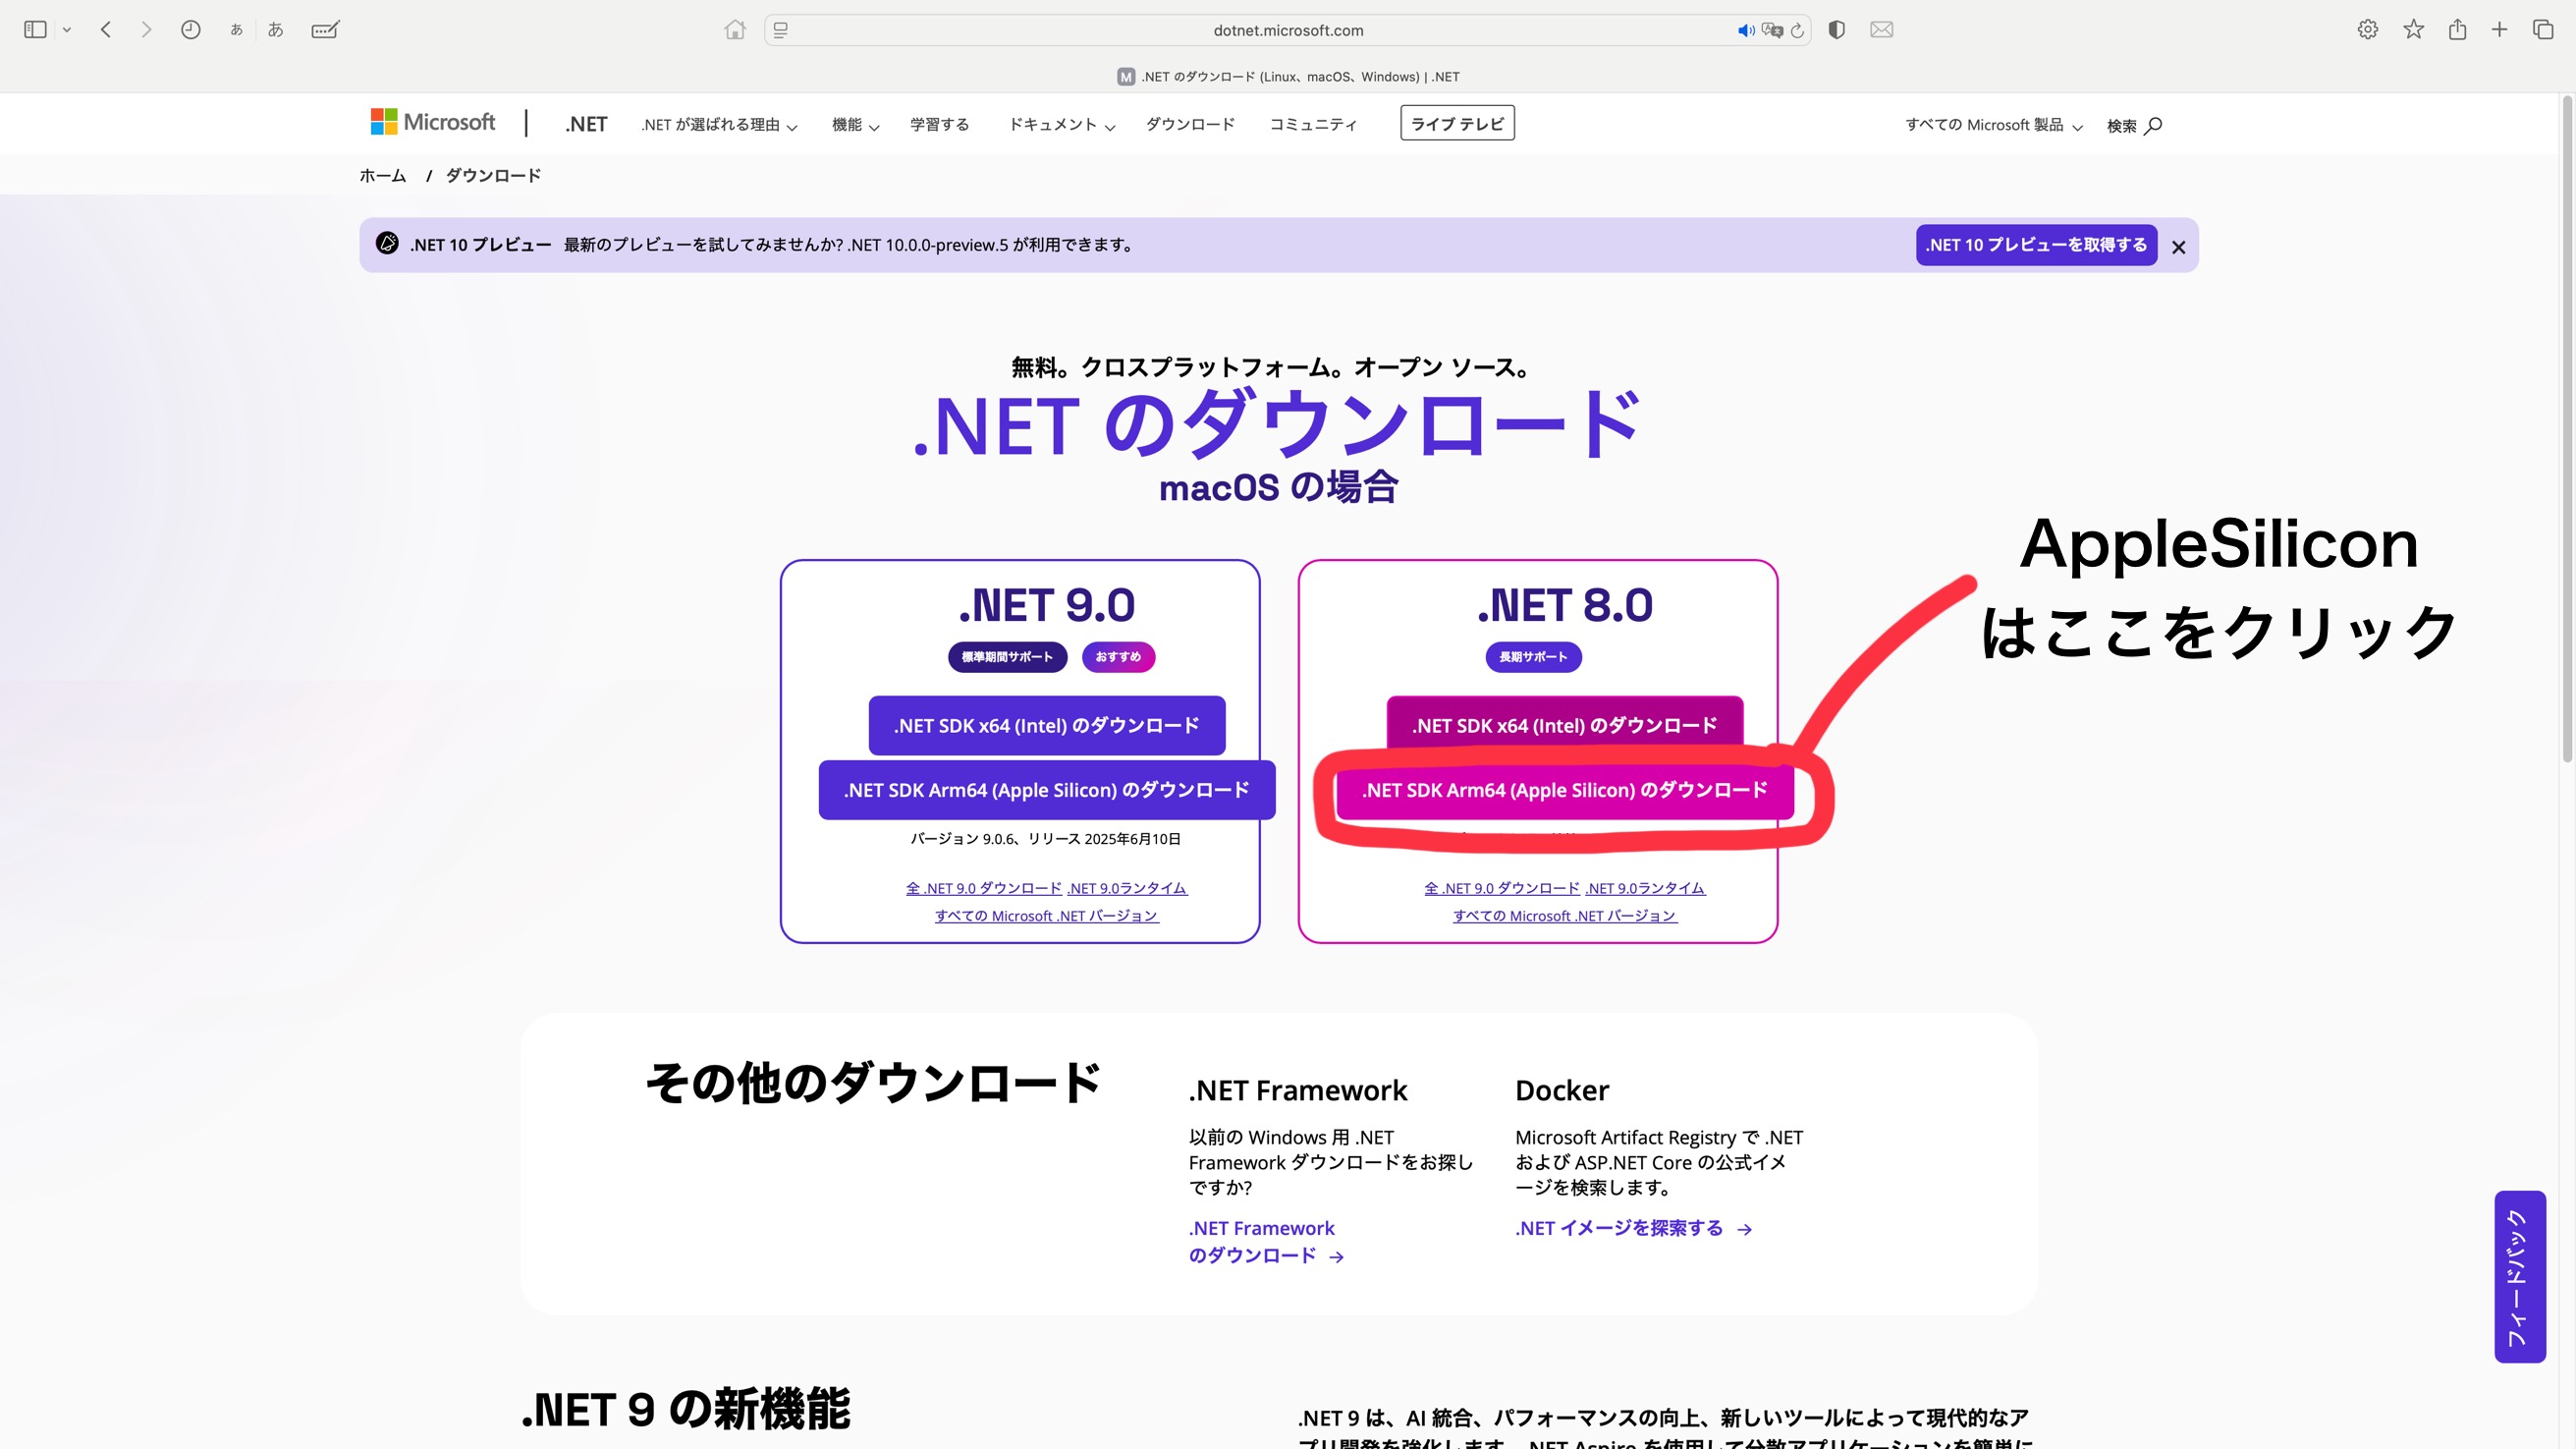Screen dimensions: 2576x1449
Task: Click the smaller text size あ button
Action: (236, 30)
